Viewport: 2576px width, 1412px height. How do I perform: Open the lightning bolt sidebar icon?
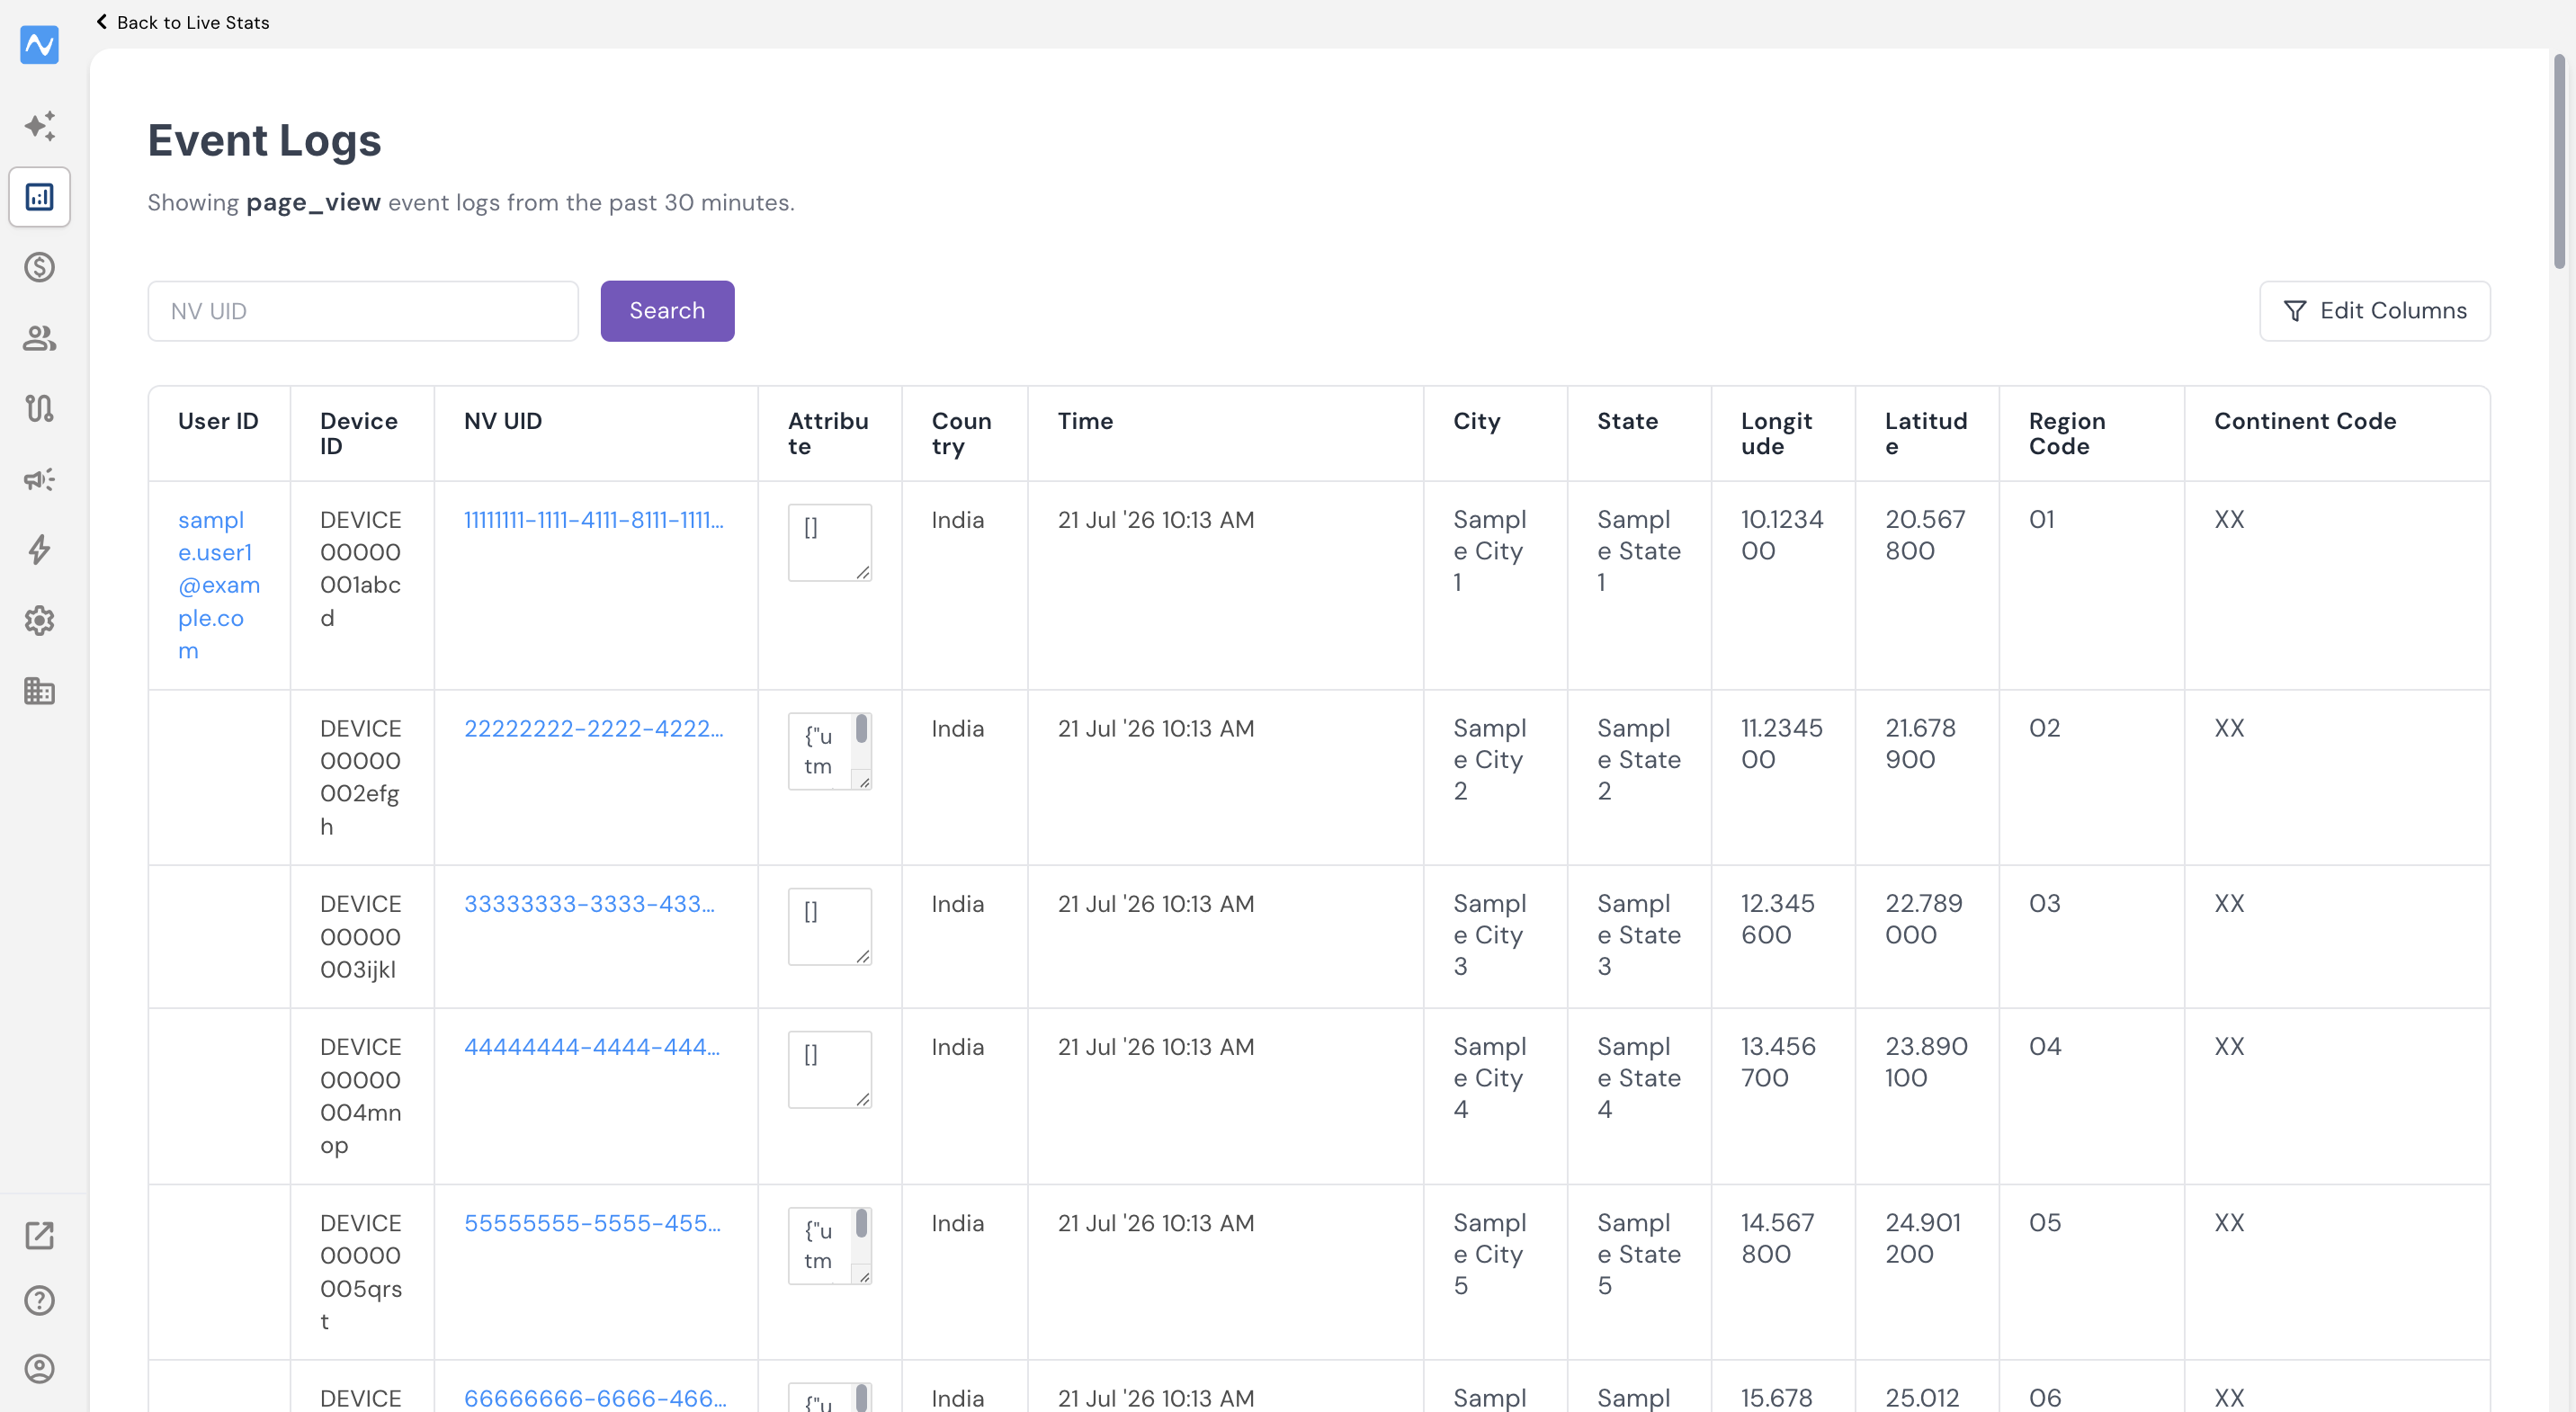[39, 550]
